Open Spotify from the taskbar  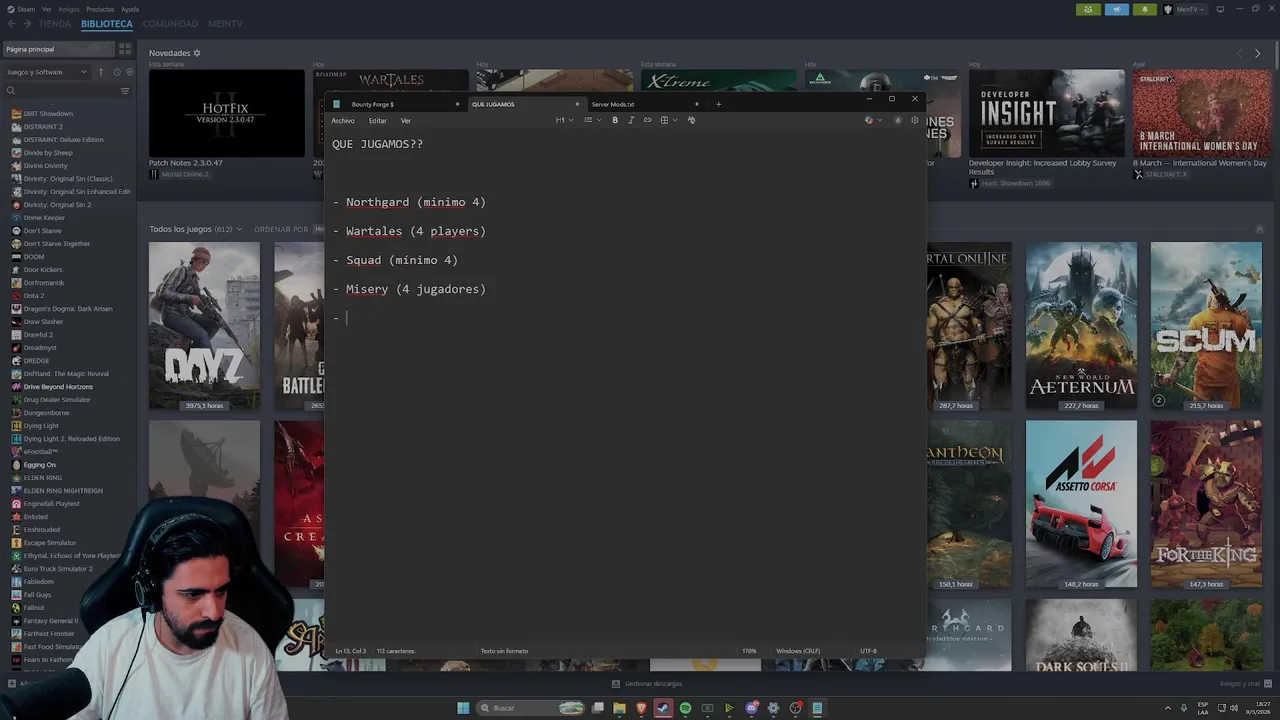(685, 708)
